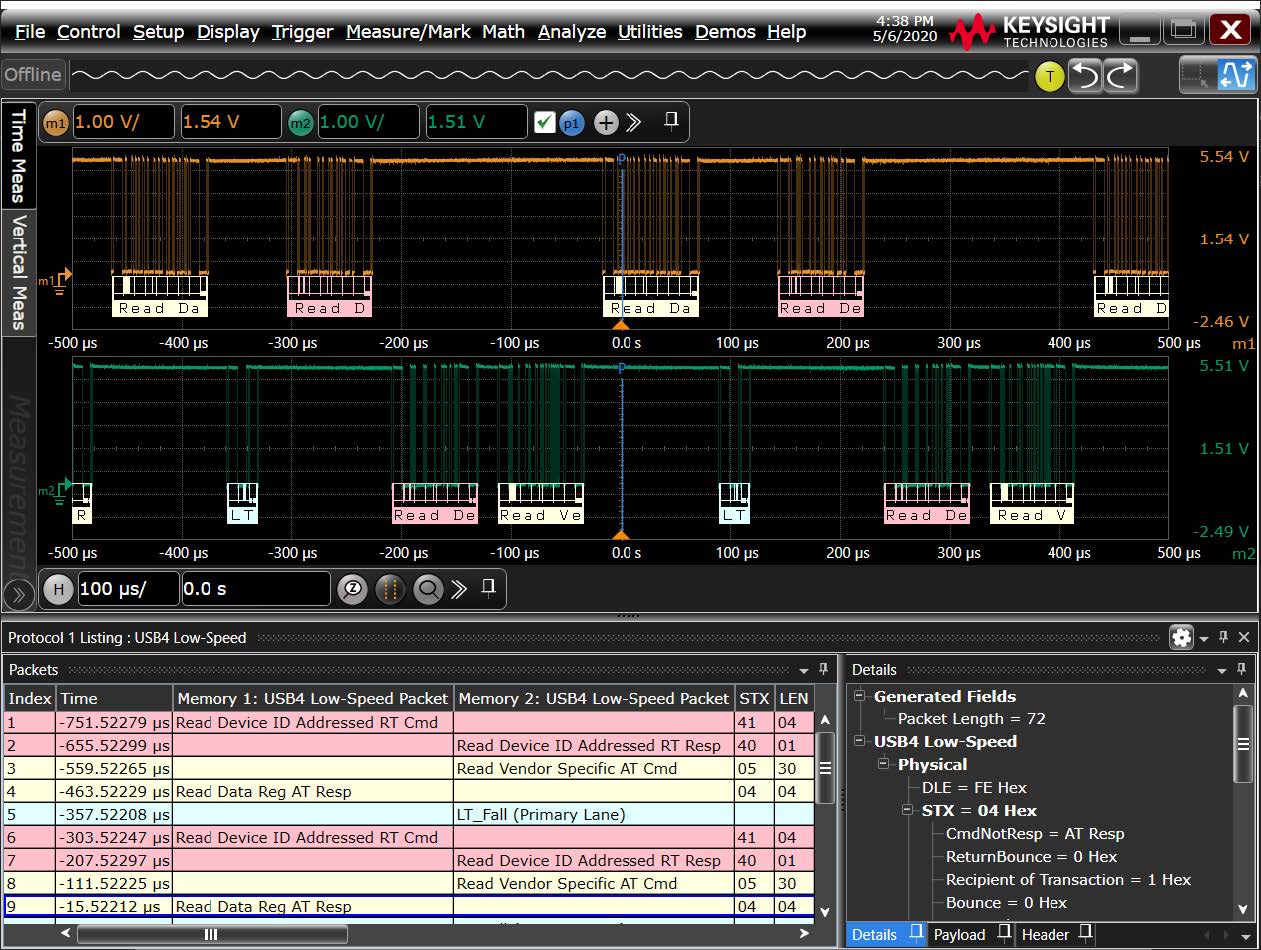Screen dimensions: 1261x950
Task: Open the Measure/Mark menu
Action: click(408, 32)
